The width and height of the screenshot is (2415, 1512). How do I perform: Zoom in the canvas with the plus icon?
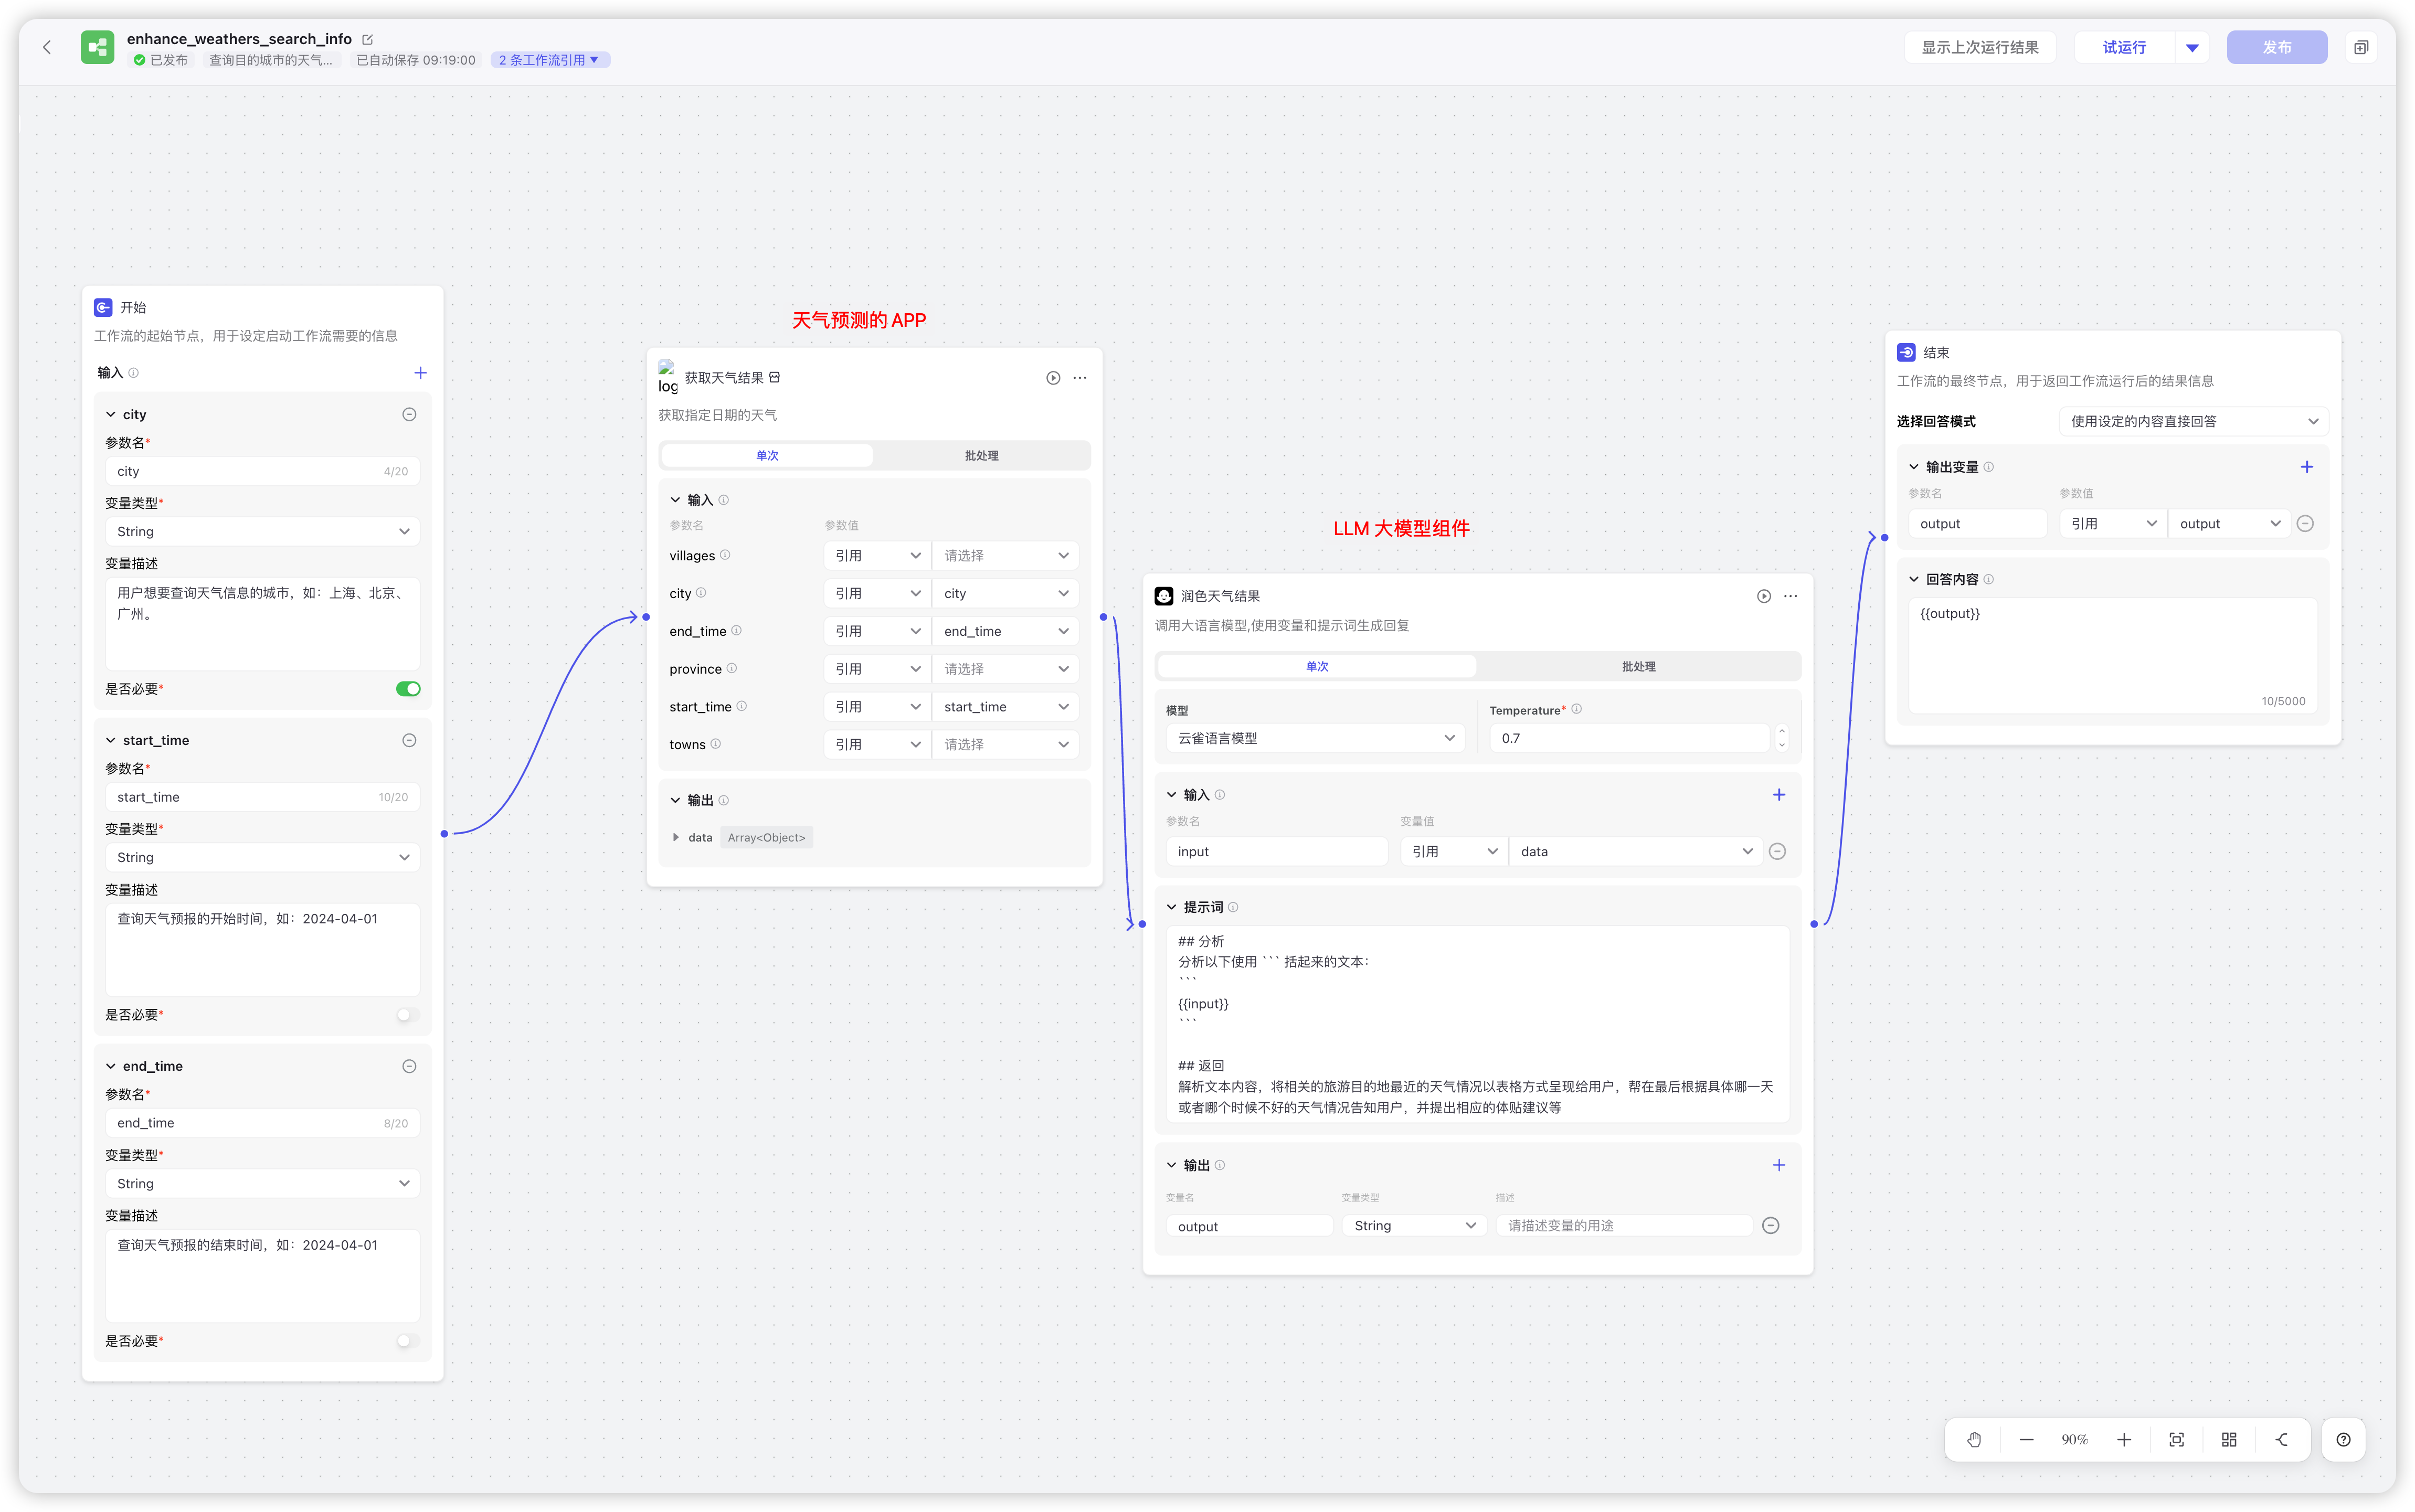(2124, 1440)
